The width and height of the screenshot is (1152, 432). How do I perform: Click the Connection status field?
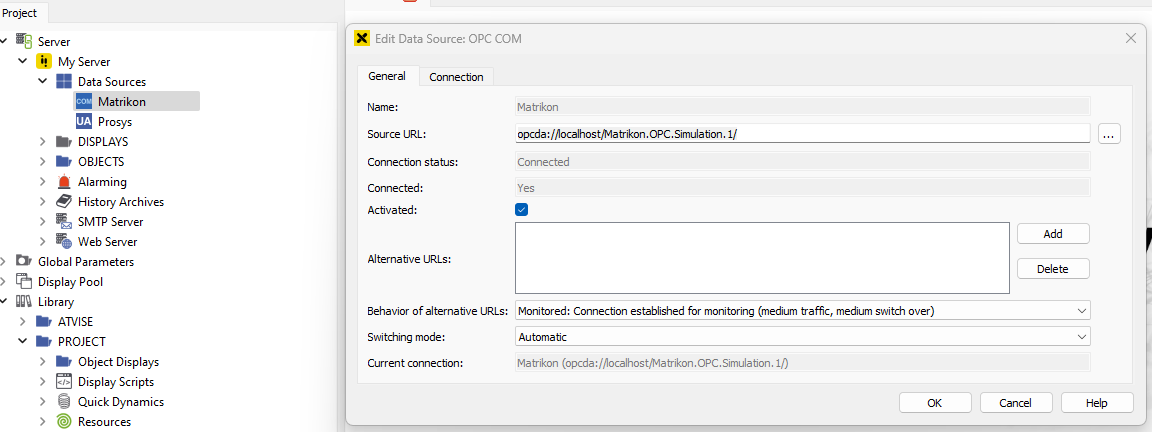[803, 162]
